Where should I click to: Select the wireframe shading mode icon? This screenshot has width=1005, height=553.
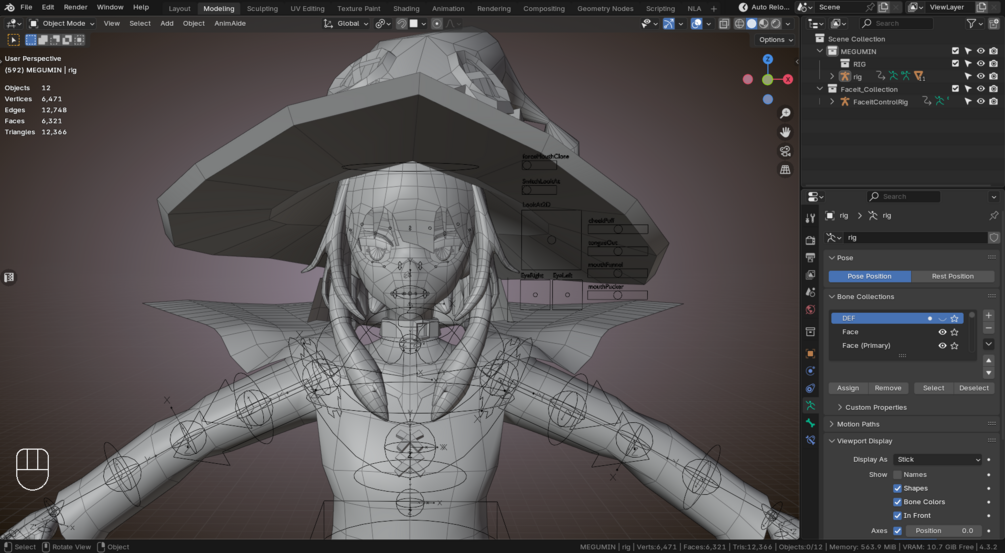(x=739, y=24)
